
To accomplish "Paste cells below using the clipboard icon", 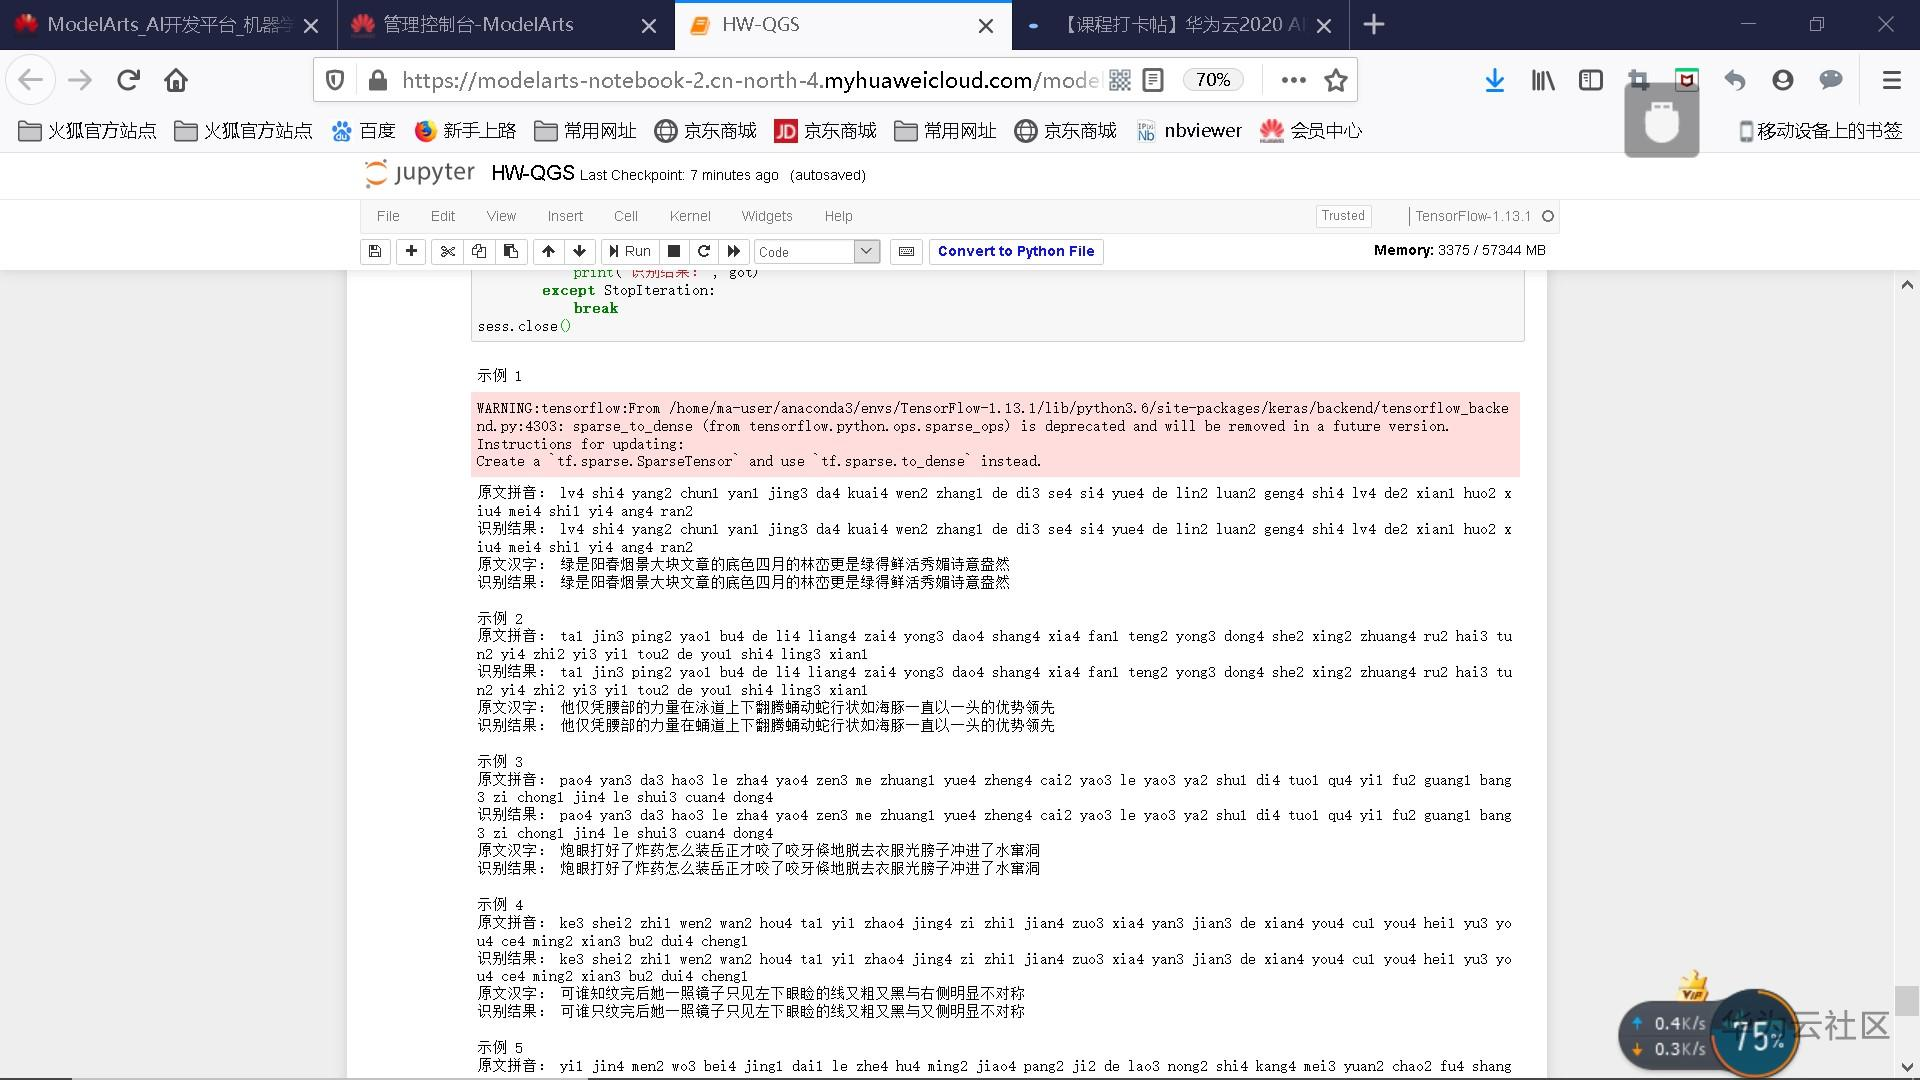I will (511, 251).
